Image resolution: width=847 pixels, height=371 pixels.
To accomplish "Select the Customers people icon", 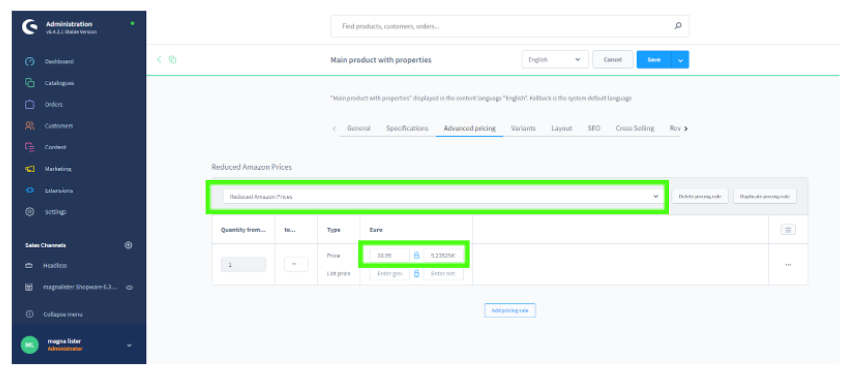I will pos(30,126).
